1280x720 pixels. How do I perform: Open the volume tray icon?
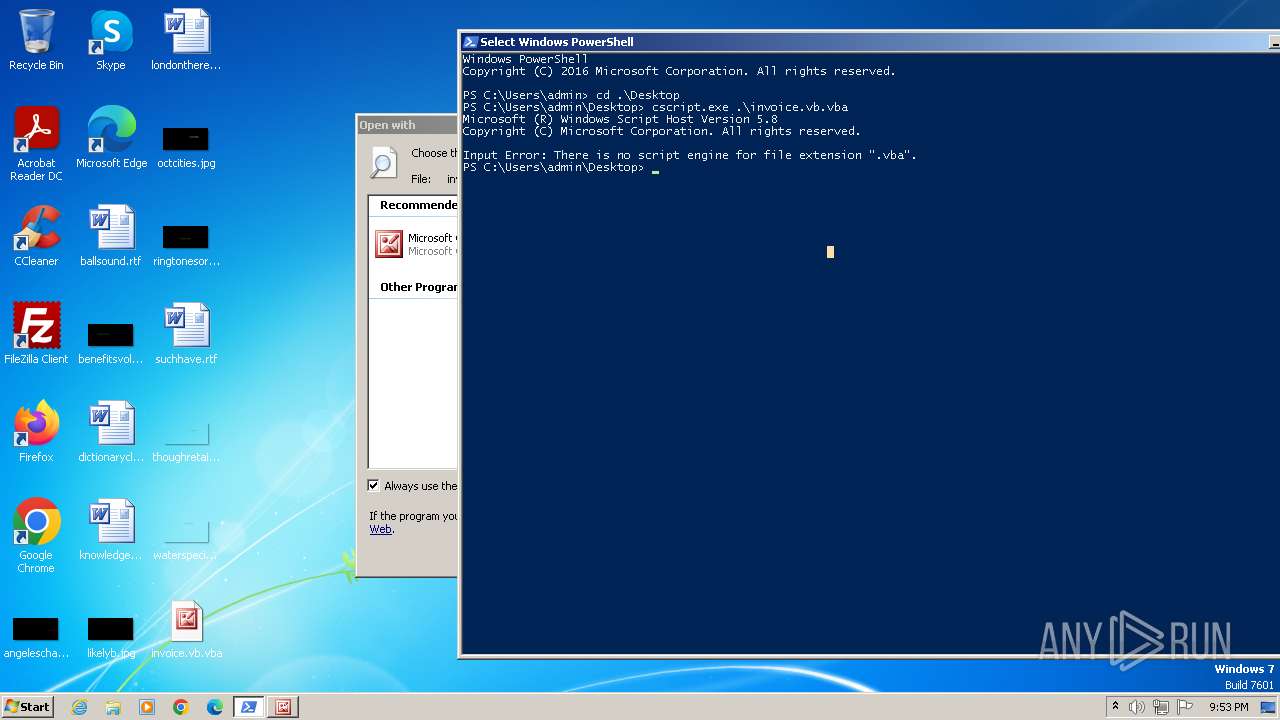point(1137,707)
